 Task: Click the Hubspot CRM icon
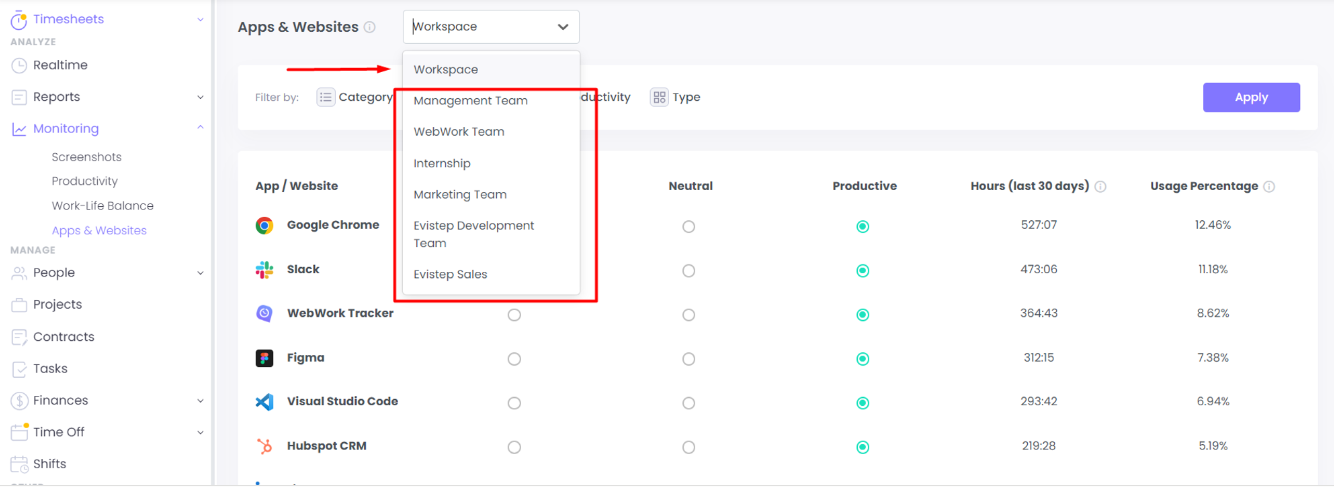coord(264,446)
